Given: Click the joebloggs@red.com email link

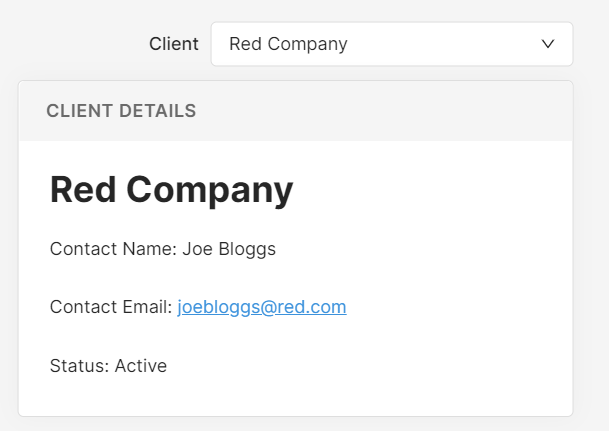Looking at the screenshot, I should coord(262,307).
